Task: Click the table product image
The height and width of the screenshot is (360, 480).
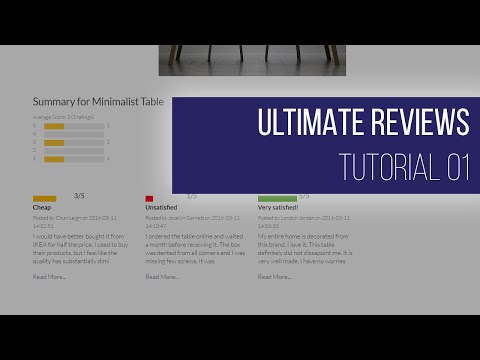Action: (x=252, y=60)
